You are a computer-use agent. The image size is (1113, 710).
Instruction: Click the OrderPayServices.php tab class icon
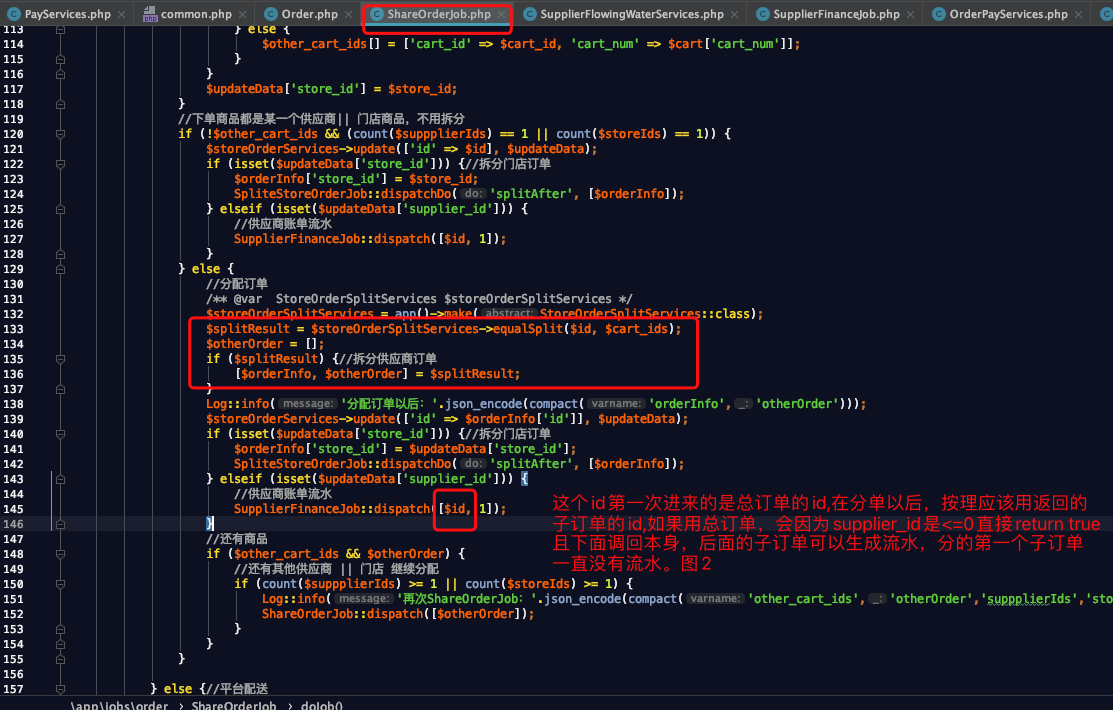pos(938,14)
